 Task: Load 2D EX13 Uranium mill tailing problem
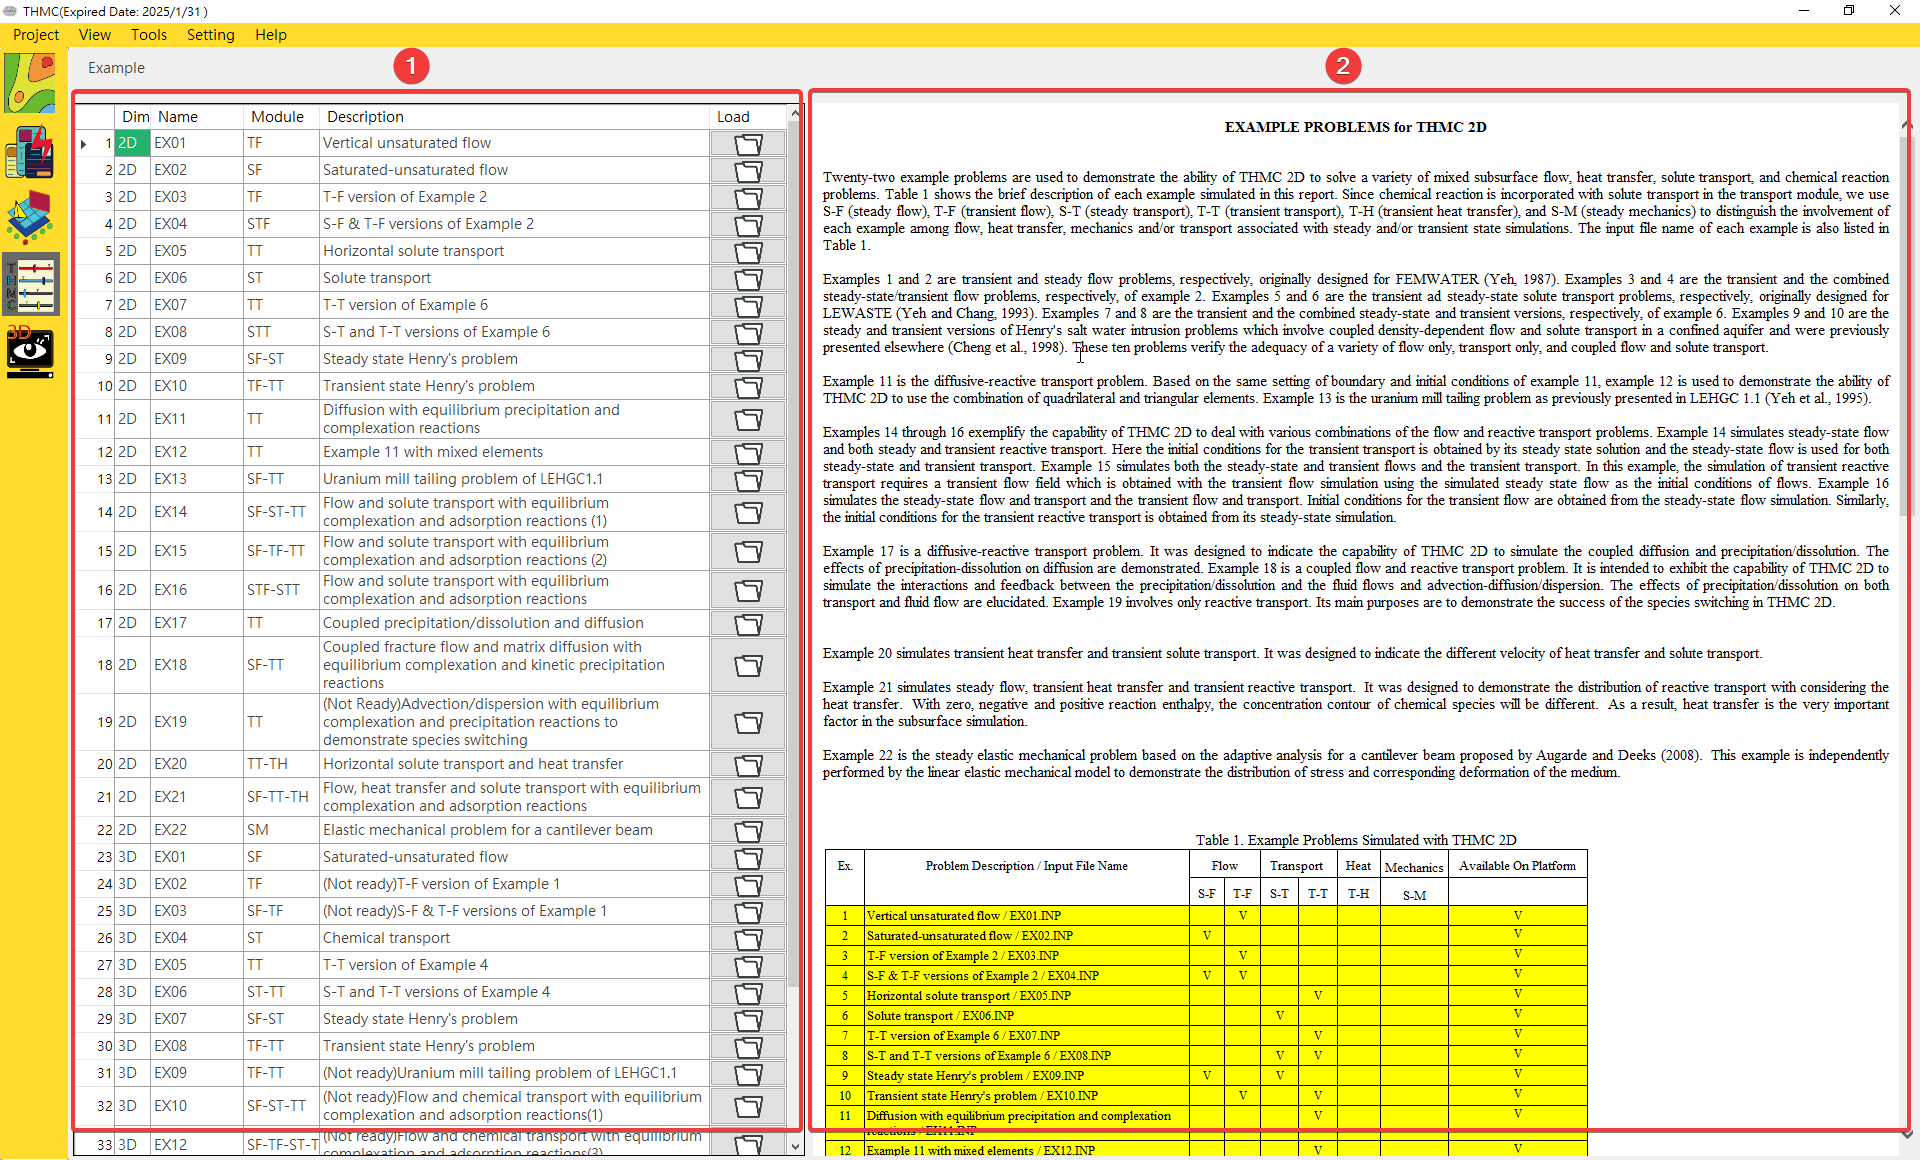(748, 479)
